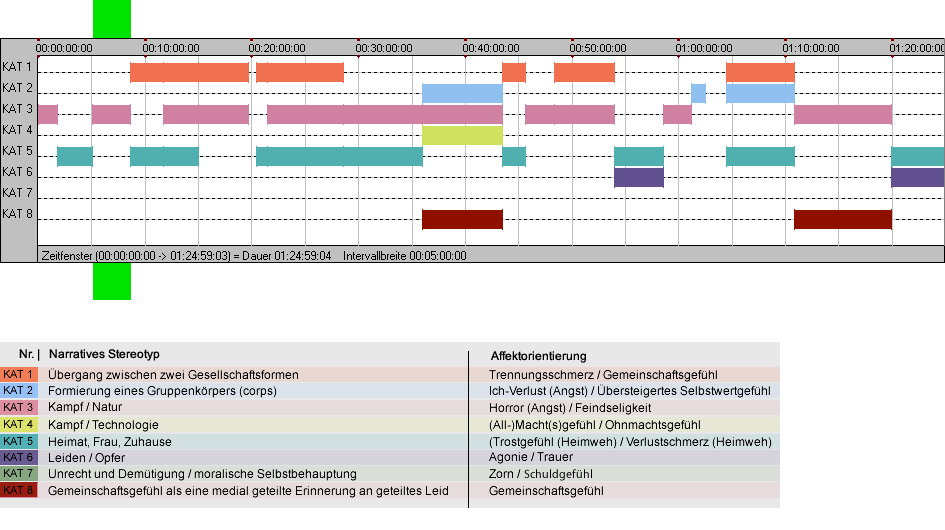Select the KAT 8 dark red segment near 00:40:00:00
The height and width of the screenshot is (530, 945).
coord(462,219)
